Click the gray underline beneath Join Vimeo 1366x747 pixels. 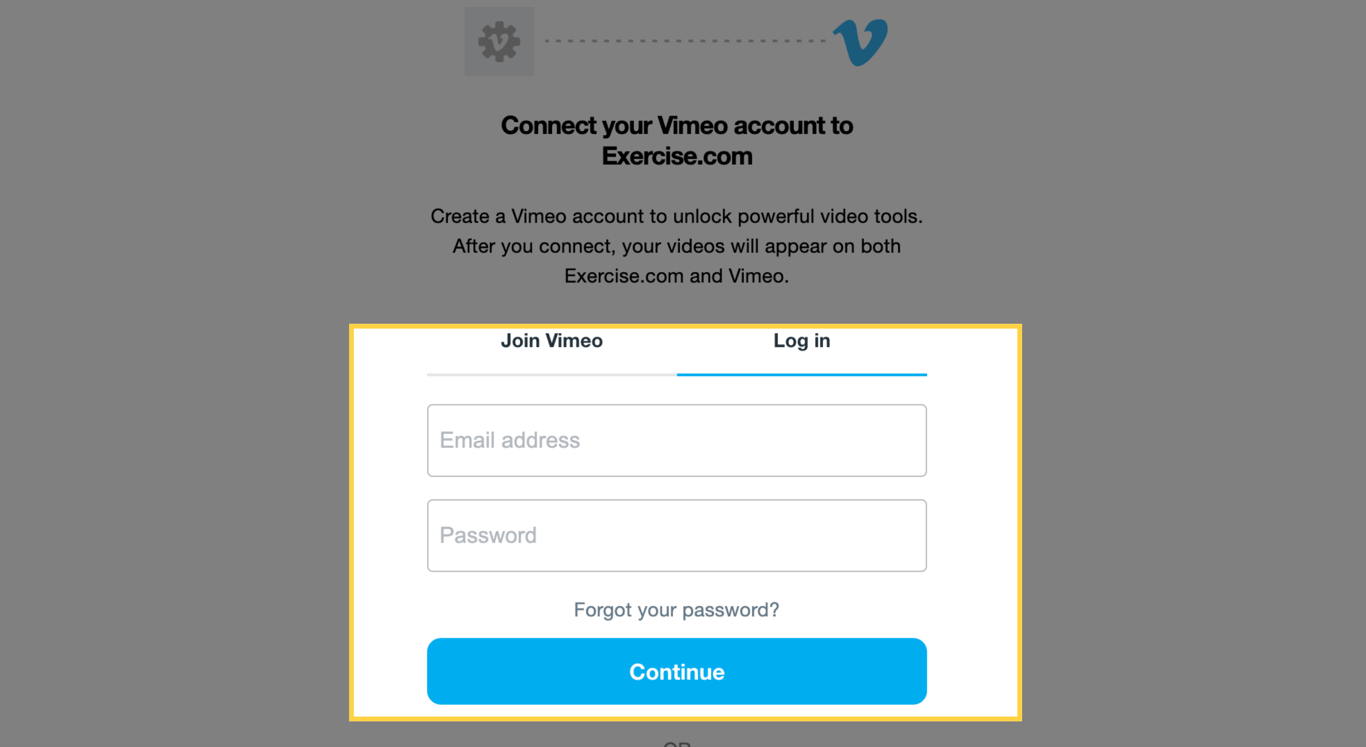[552, 374]
